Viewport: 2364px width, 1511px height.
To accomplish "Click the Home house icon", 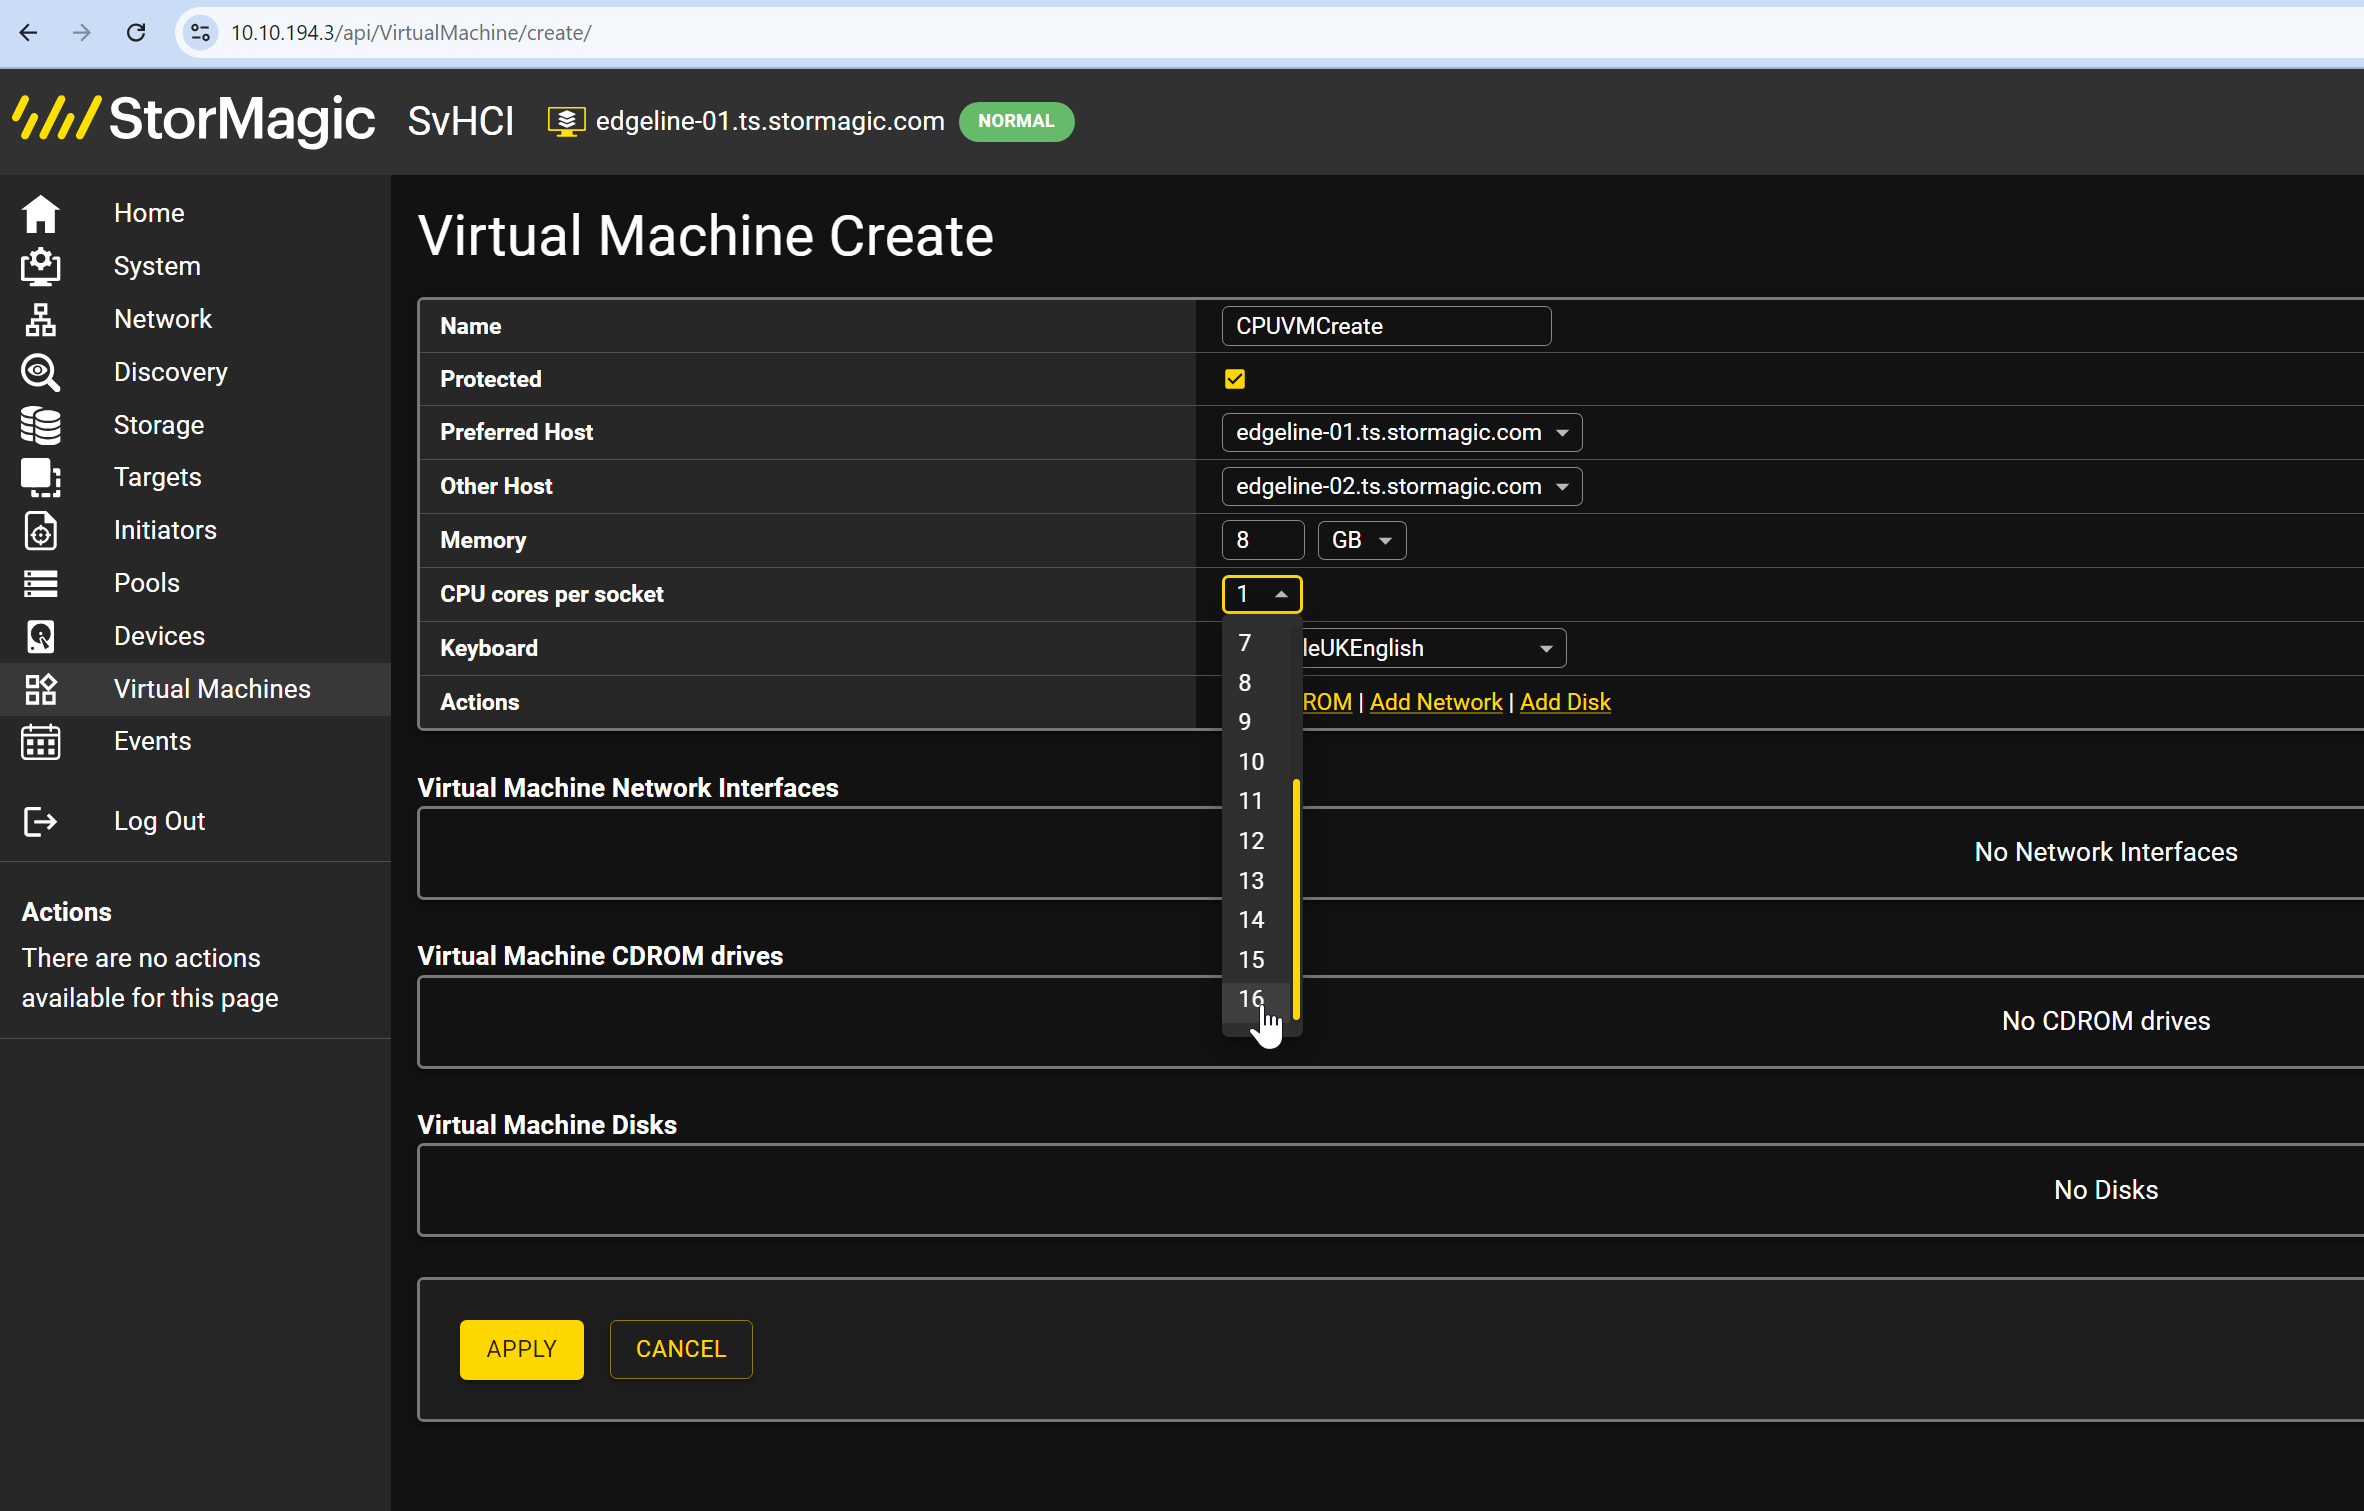I will (41, 214).
